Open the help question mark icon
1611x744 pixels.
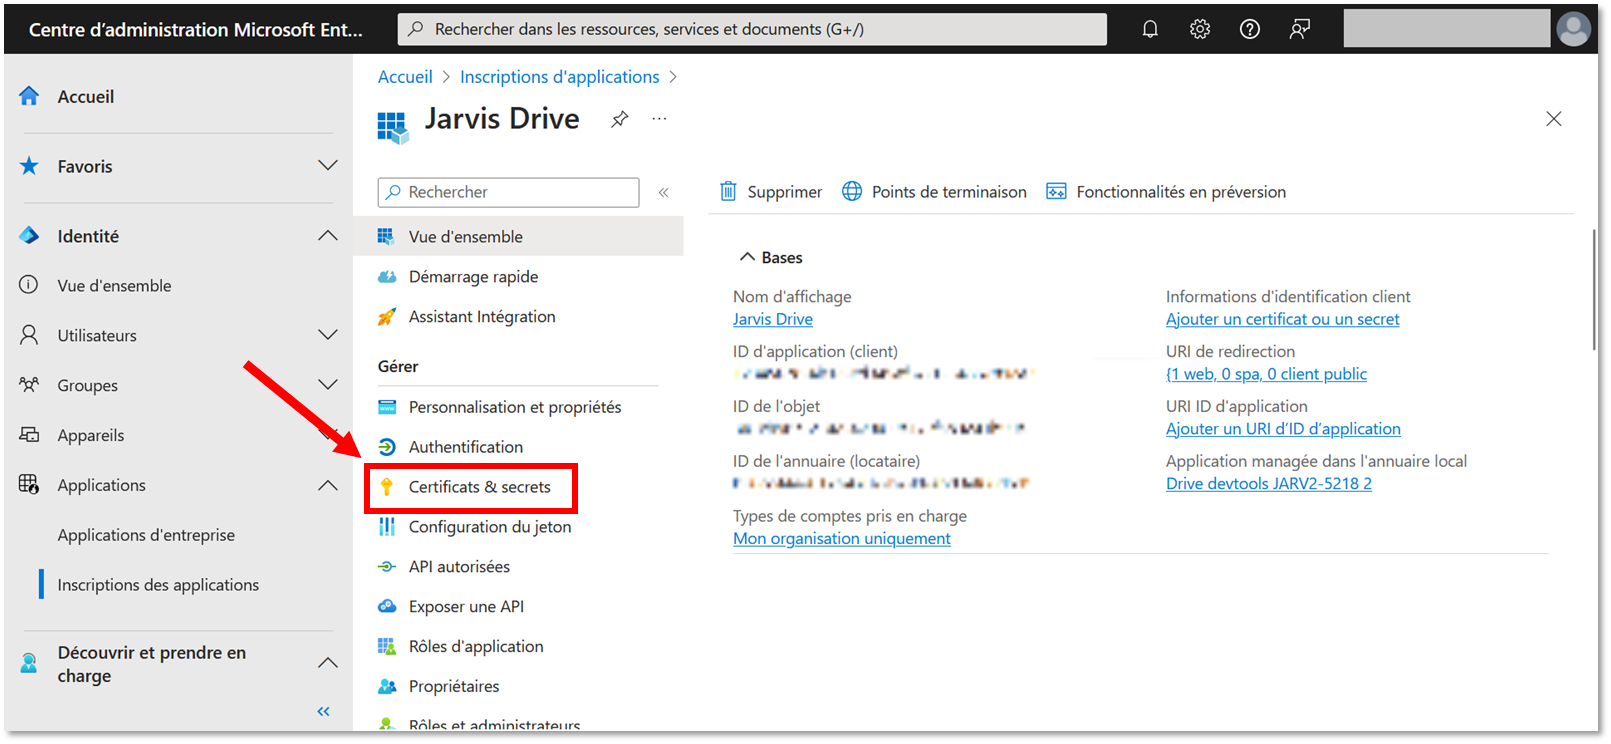click(1250, 29)
